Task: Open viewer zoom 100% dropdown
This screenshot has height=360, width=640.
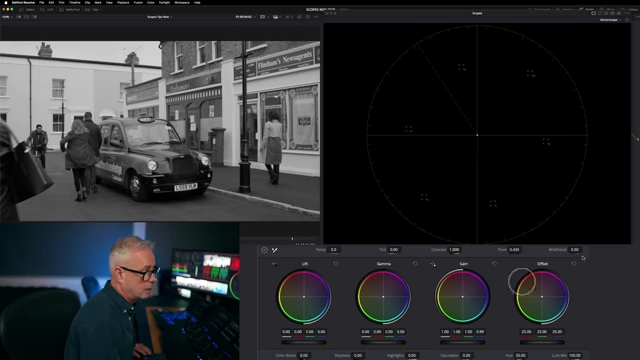Action: 7,17
